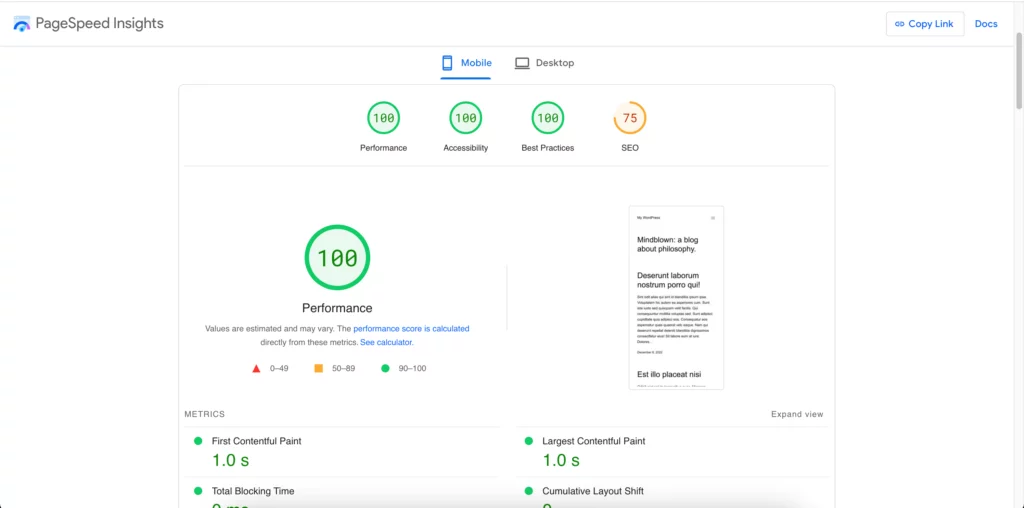Click the SEO label below its gauge
This screenshot has height=508, width=1024.
[x=630, y=148]
